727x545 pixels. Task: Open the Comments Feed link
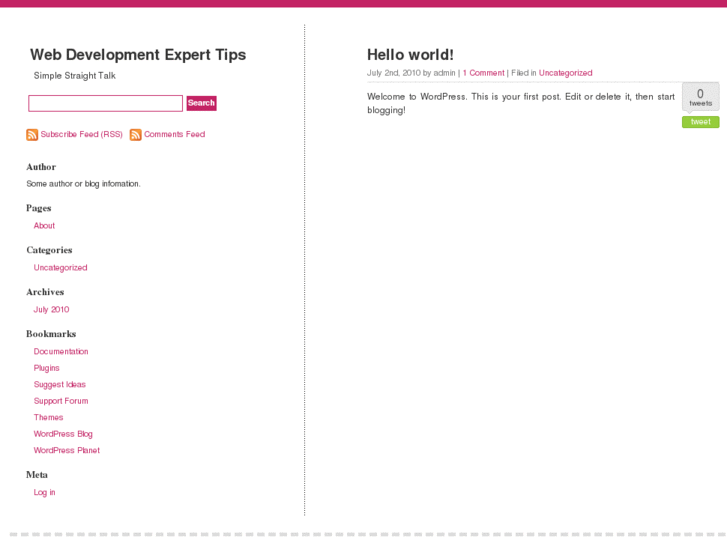(174, 134)
